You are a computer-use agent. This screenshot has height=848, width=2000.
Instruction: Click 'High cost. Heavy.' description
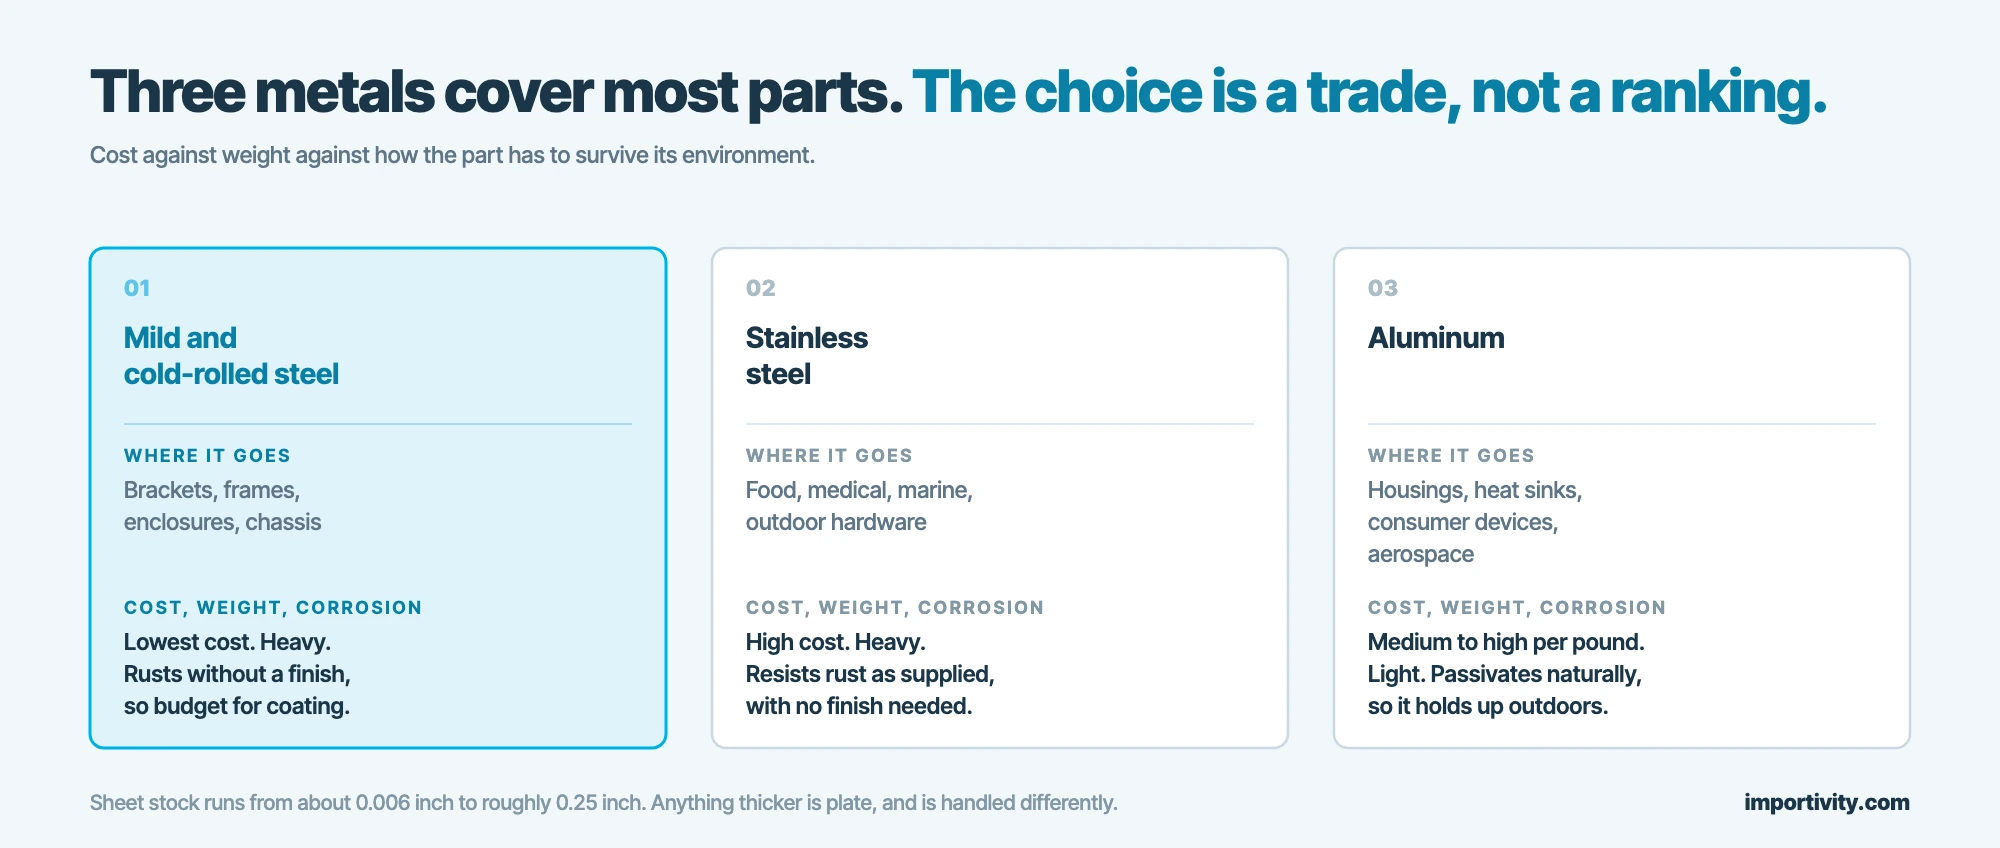pyautogui.click(x=835, y=642)
